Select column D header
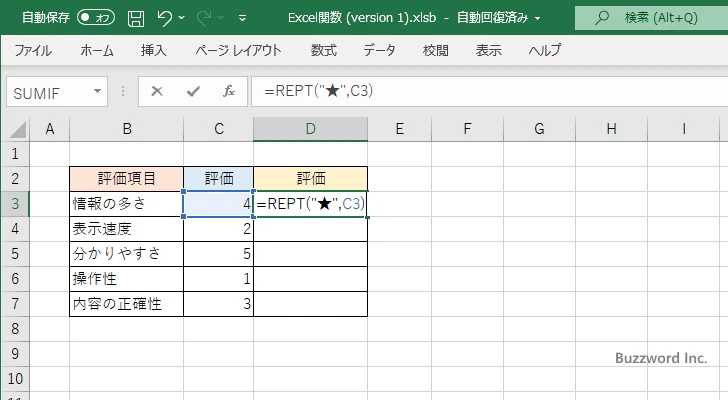 (x=311, y=129)
